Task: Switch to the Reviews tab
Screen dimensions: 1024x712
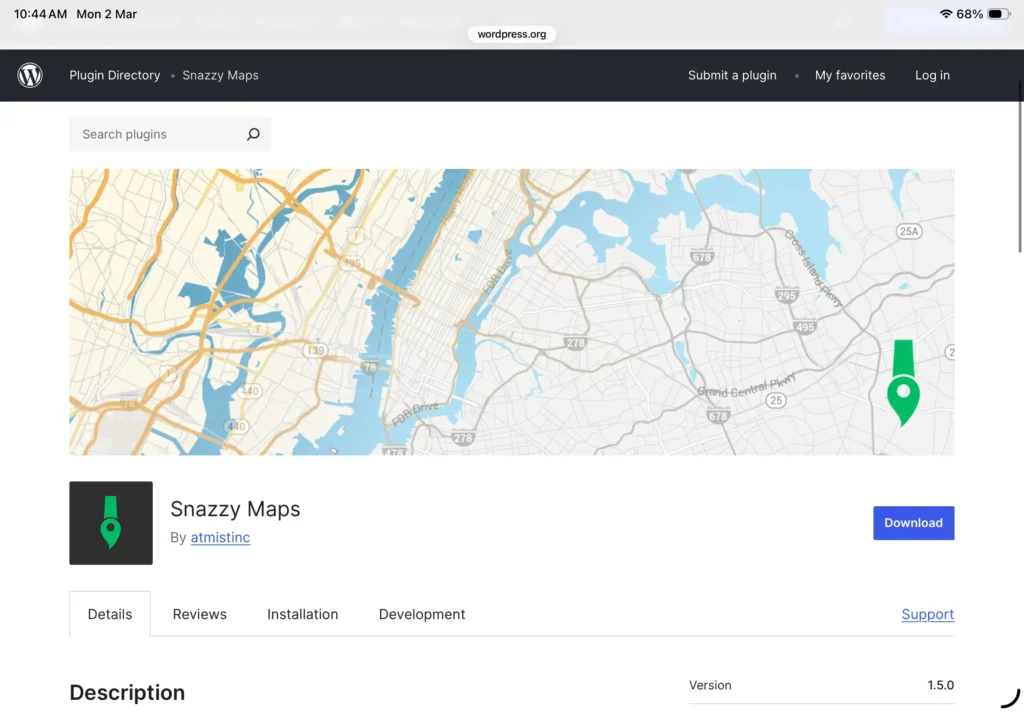Action: point(199,614)
